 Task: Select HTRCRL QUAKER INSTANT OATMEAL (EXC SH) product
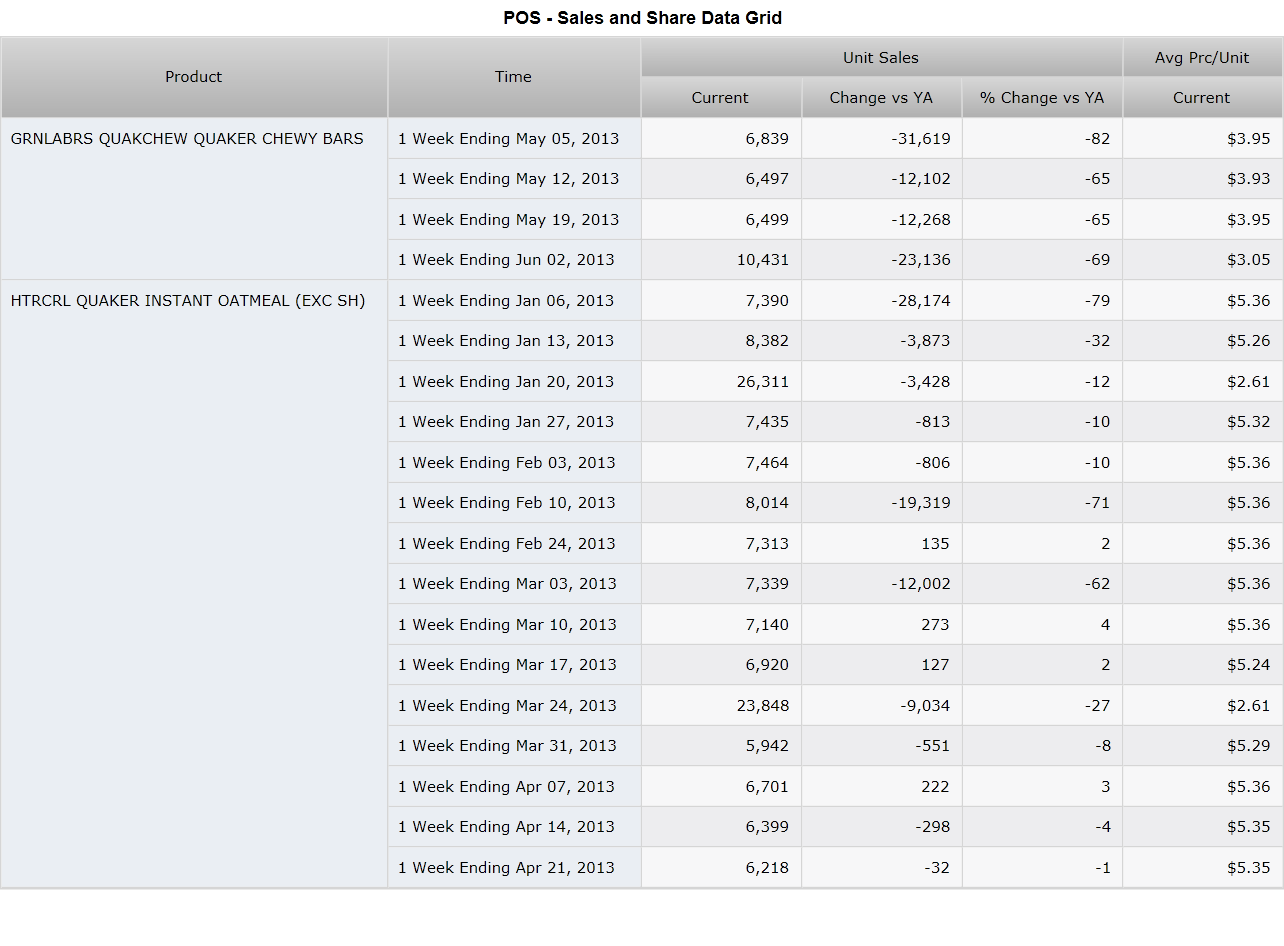188,301
